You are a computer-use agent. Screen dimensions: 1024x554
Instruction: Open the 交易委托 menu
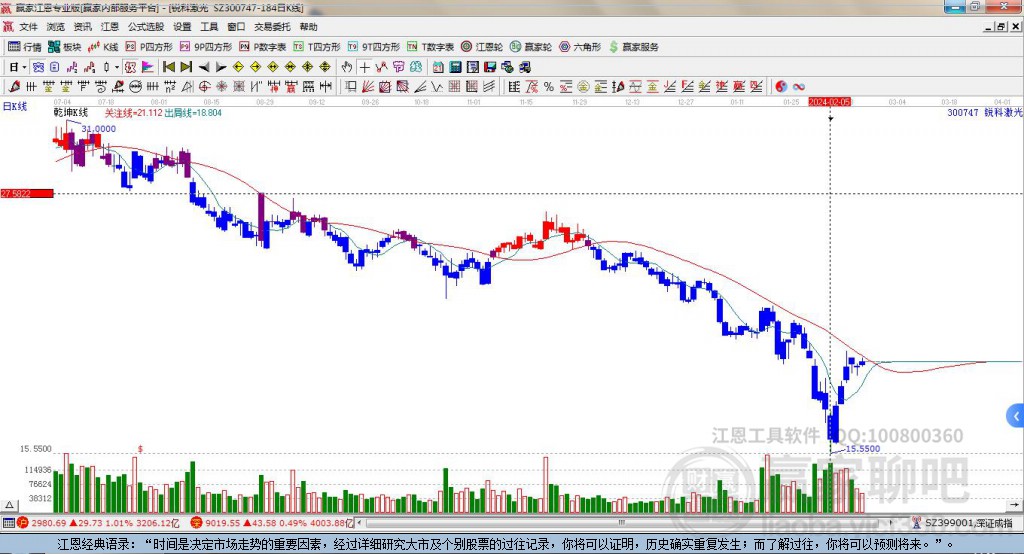(272, 27)
